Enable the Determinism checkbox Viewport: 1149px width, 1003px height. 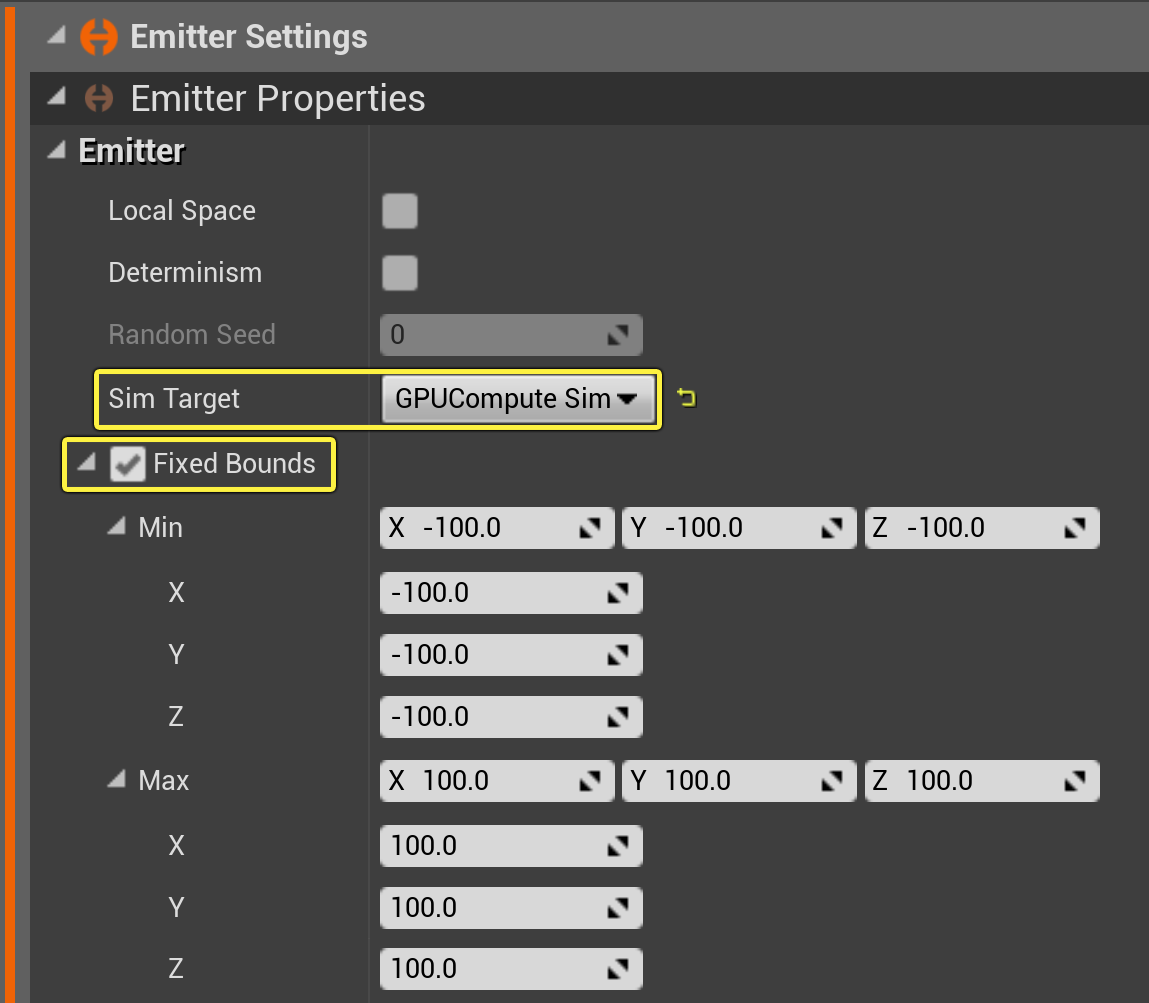400,273
